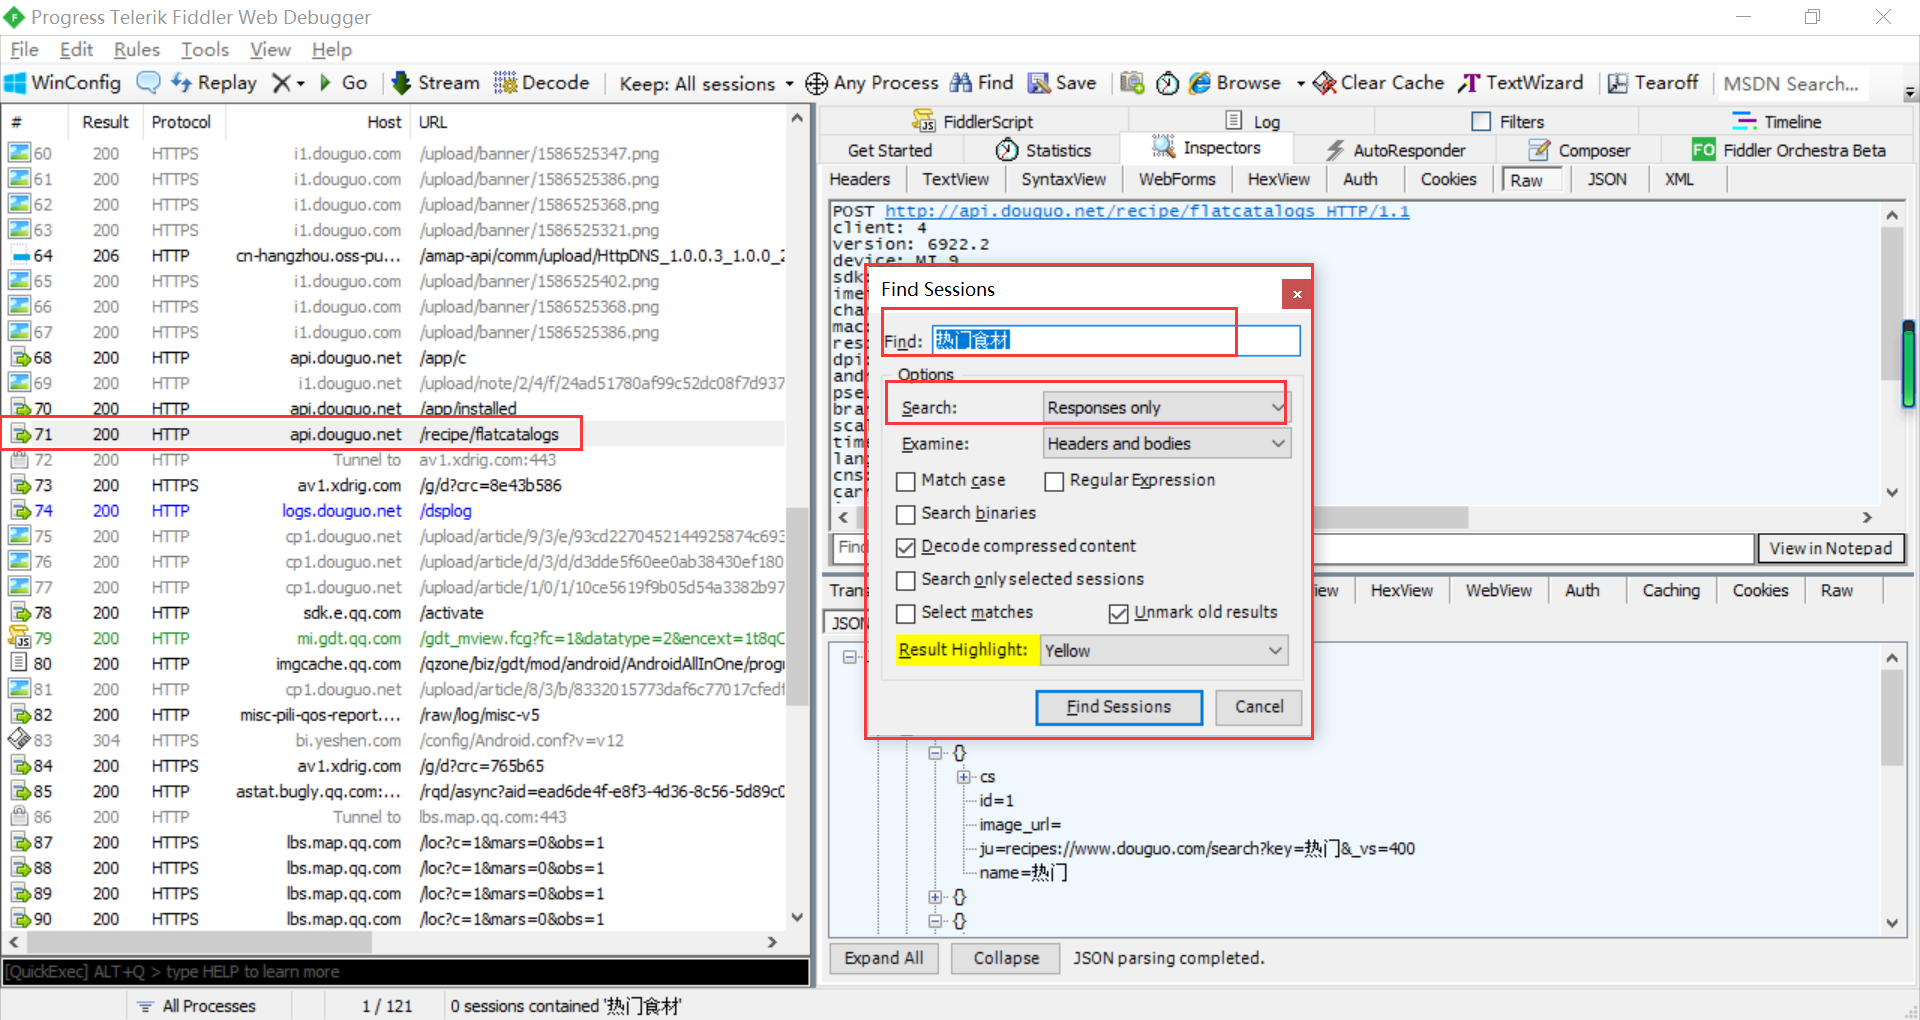Uncheck Decode compressed content
This screenshot has width=1920, height=1020.
click(906, 547)
